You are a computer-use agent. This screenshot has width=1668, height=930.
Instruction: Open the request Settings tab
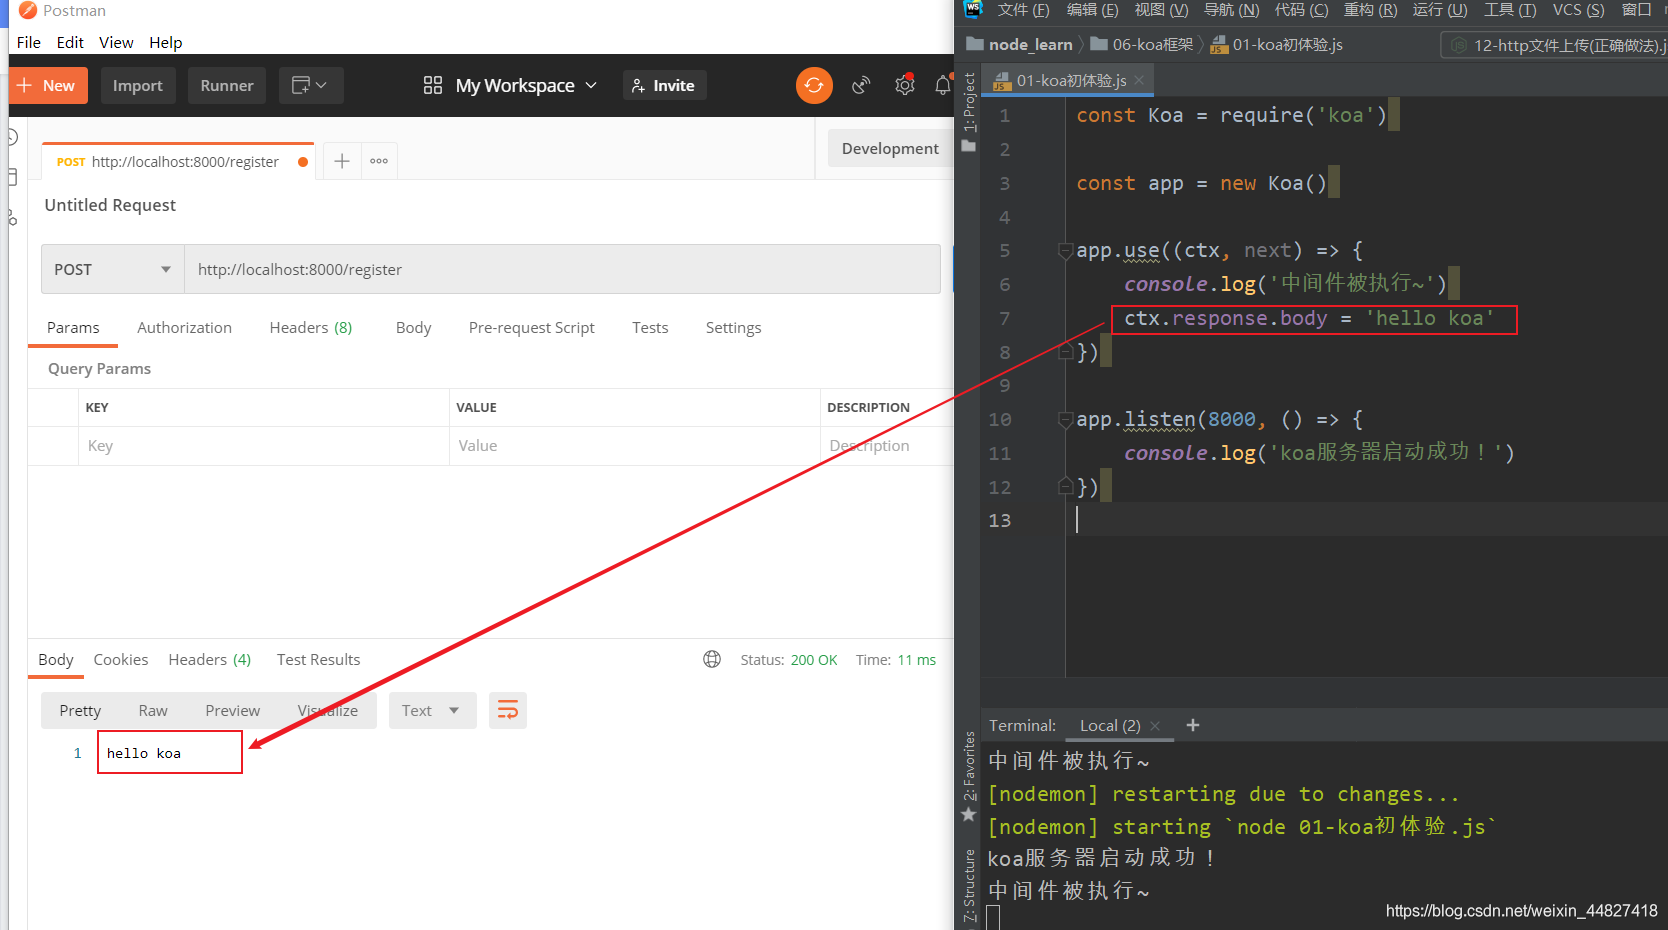tap(733, 328)
